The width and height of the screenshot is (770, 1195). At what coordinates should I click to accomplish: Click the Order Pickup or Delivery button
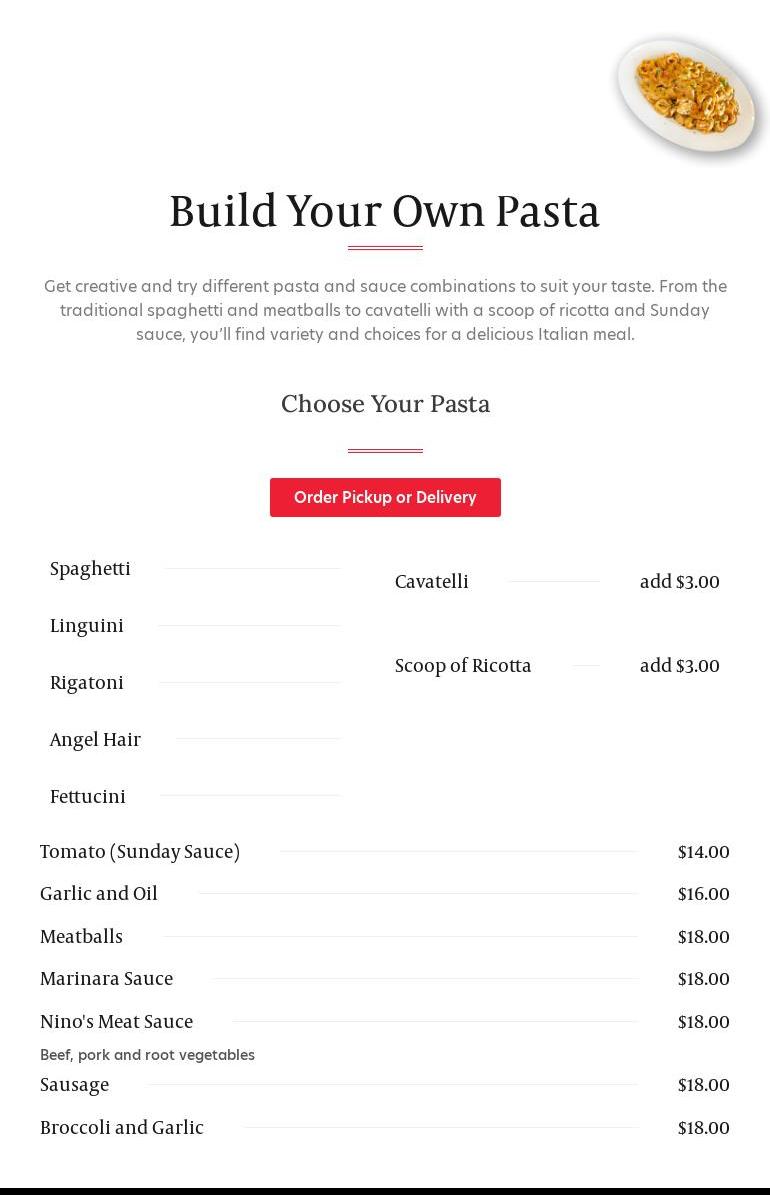(385, 497)
